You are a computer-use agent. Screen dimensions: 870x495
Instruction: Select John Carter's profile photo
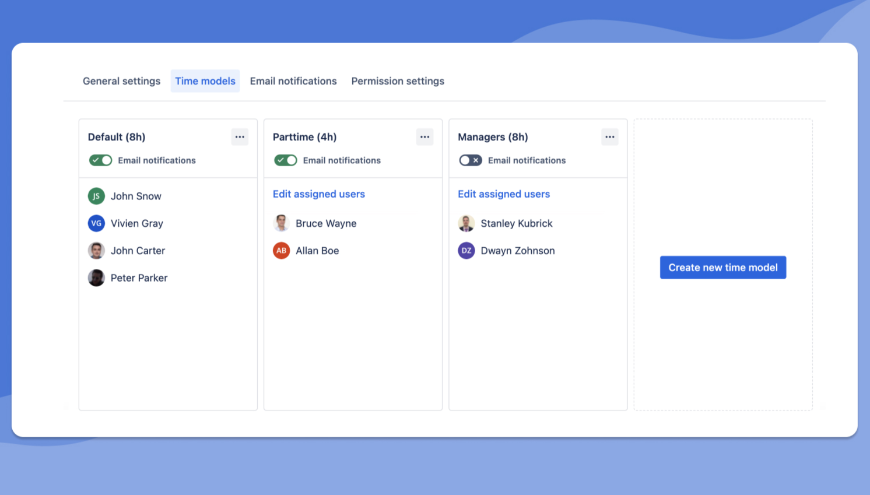[x=96, y=250]
